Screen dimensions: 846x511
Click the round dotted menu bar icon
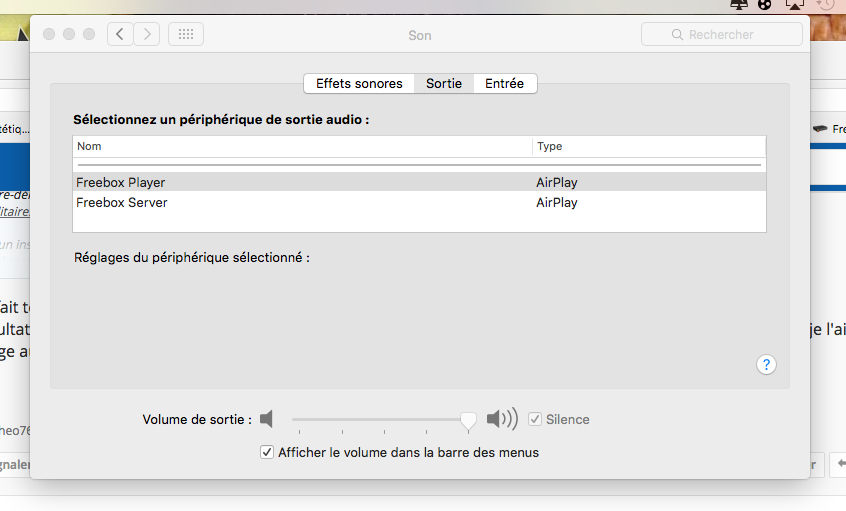(x=765, y=5)
